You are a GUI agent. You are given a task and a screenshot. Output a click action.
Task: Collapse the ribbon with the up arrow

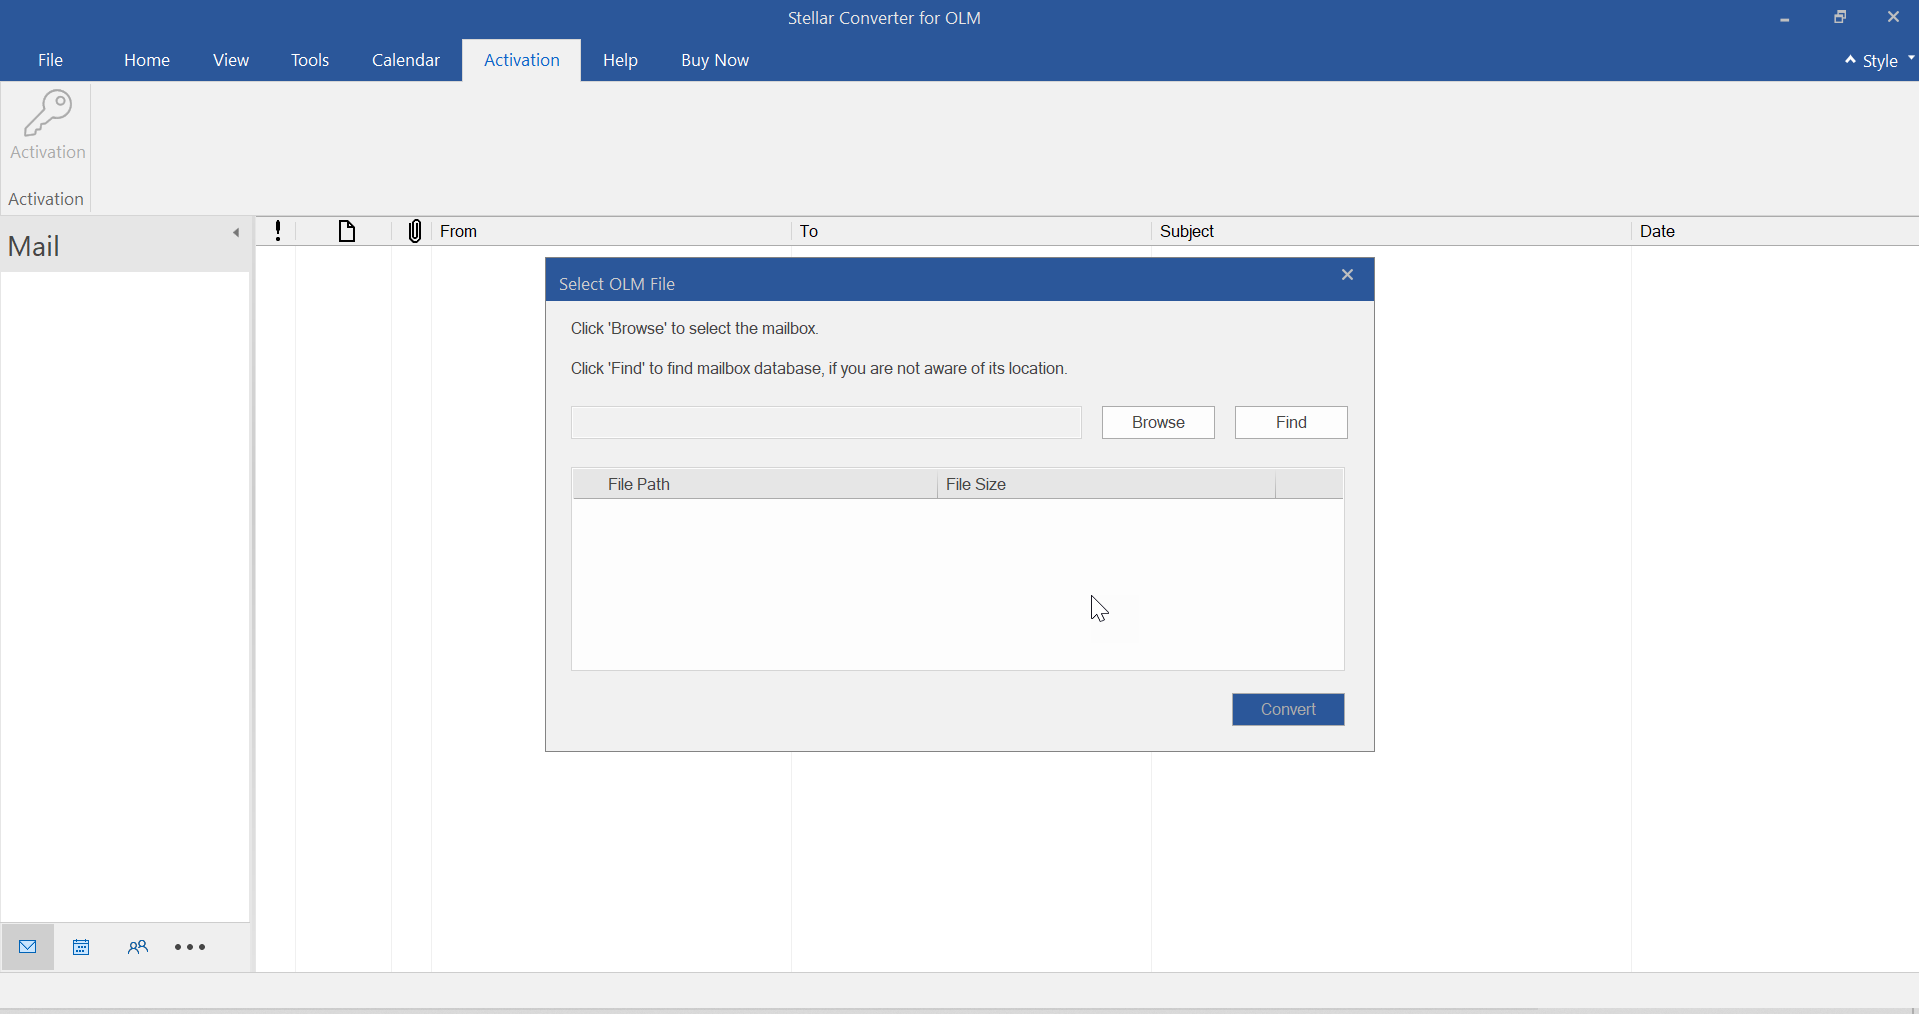pyautogui.click(x=1850, y=60)
